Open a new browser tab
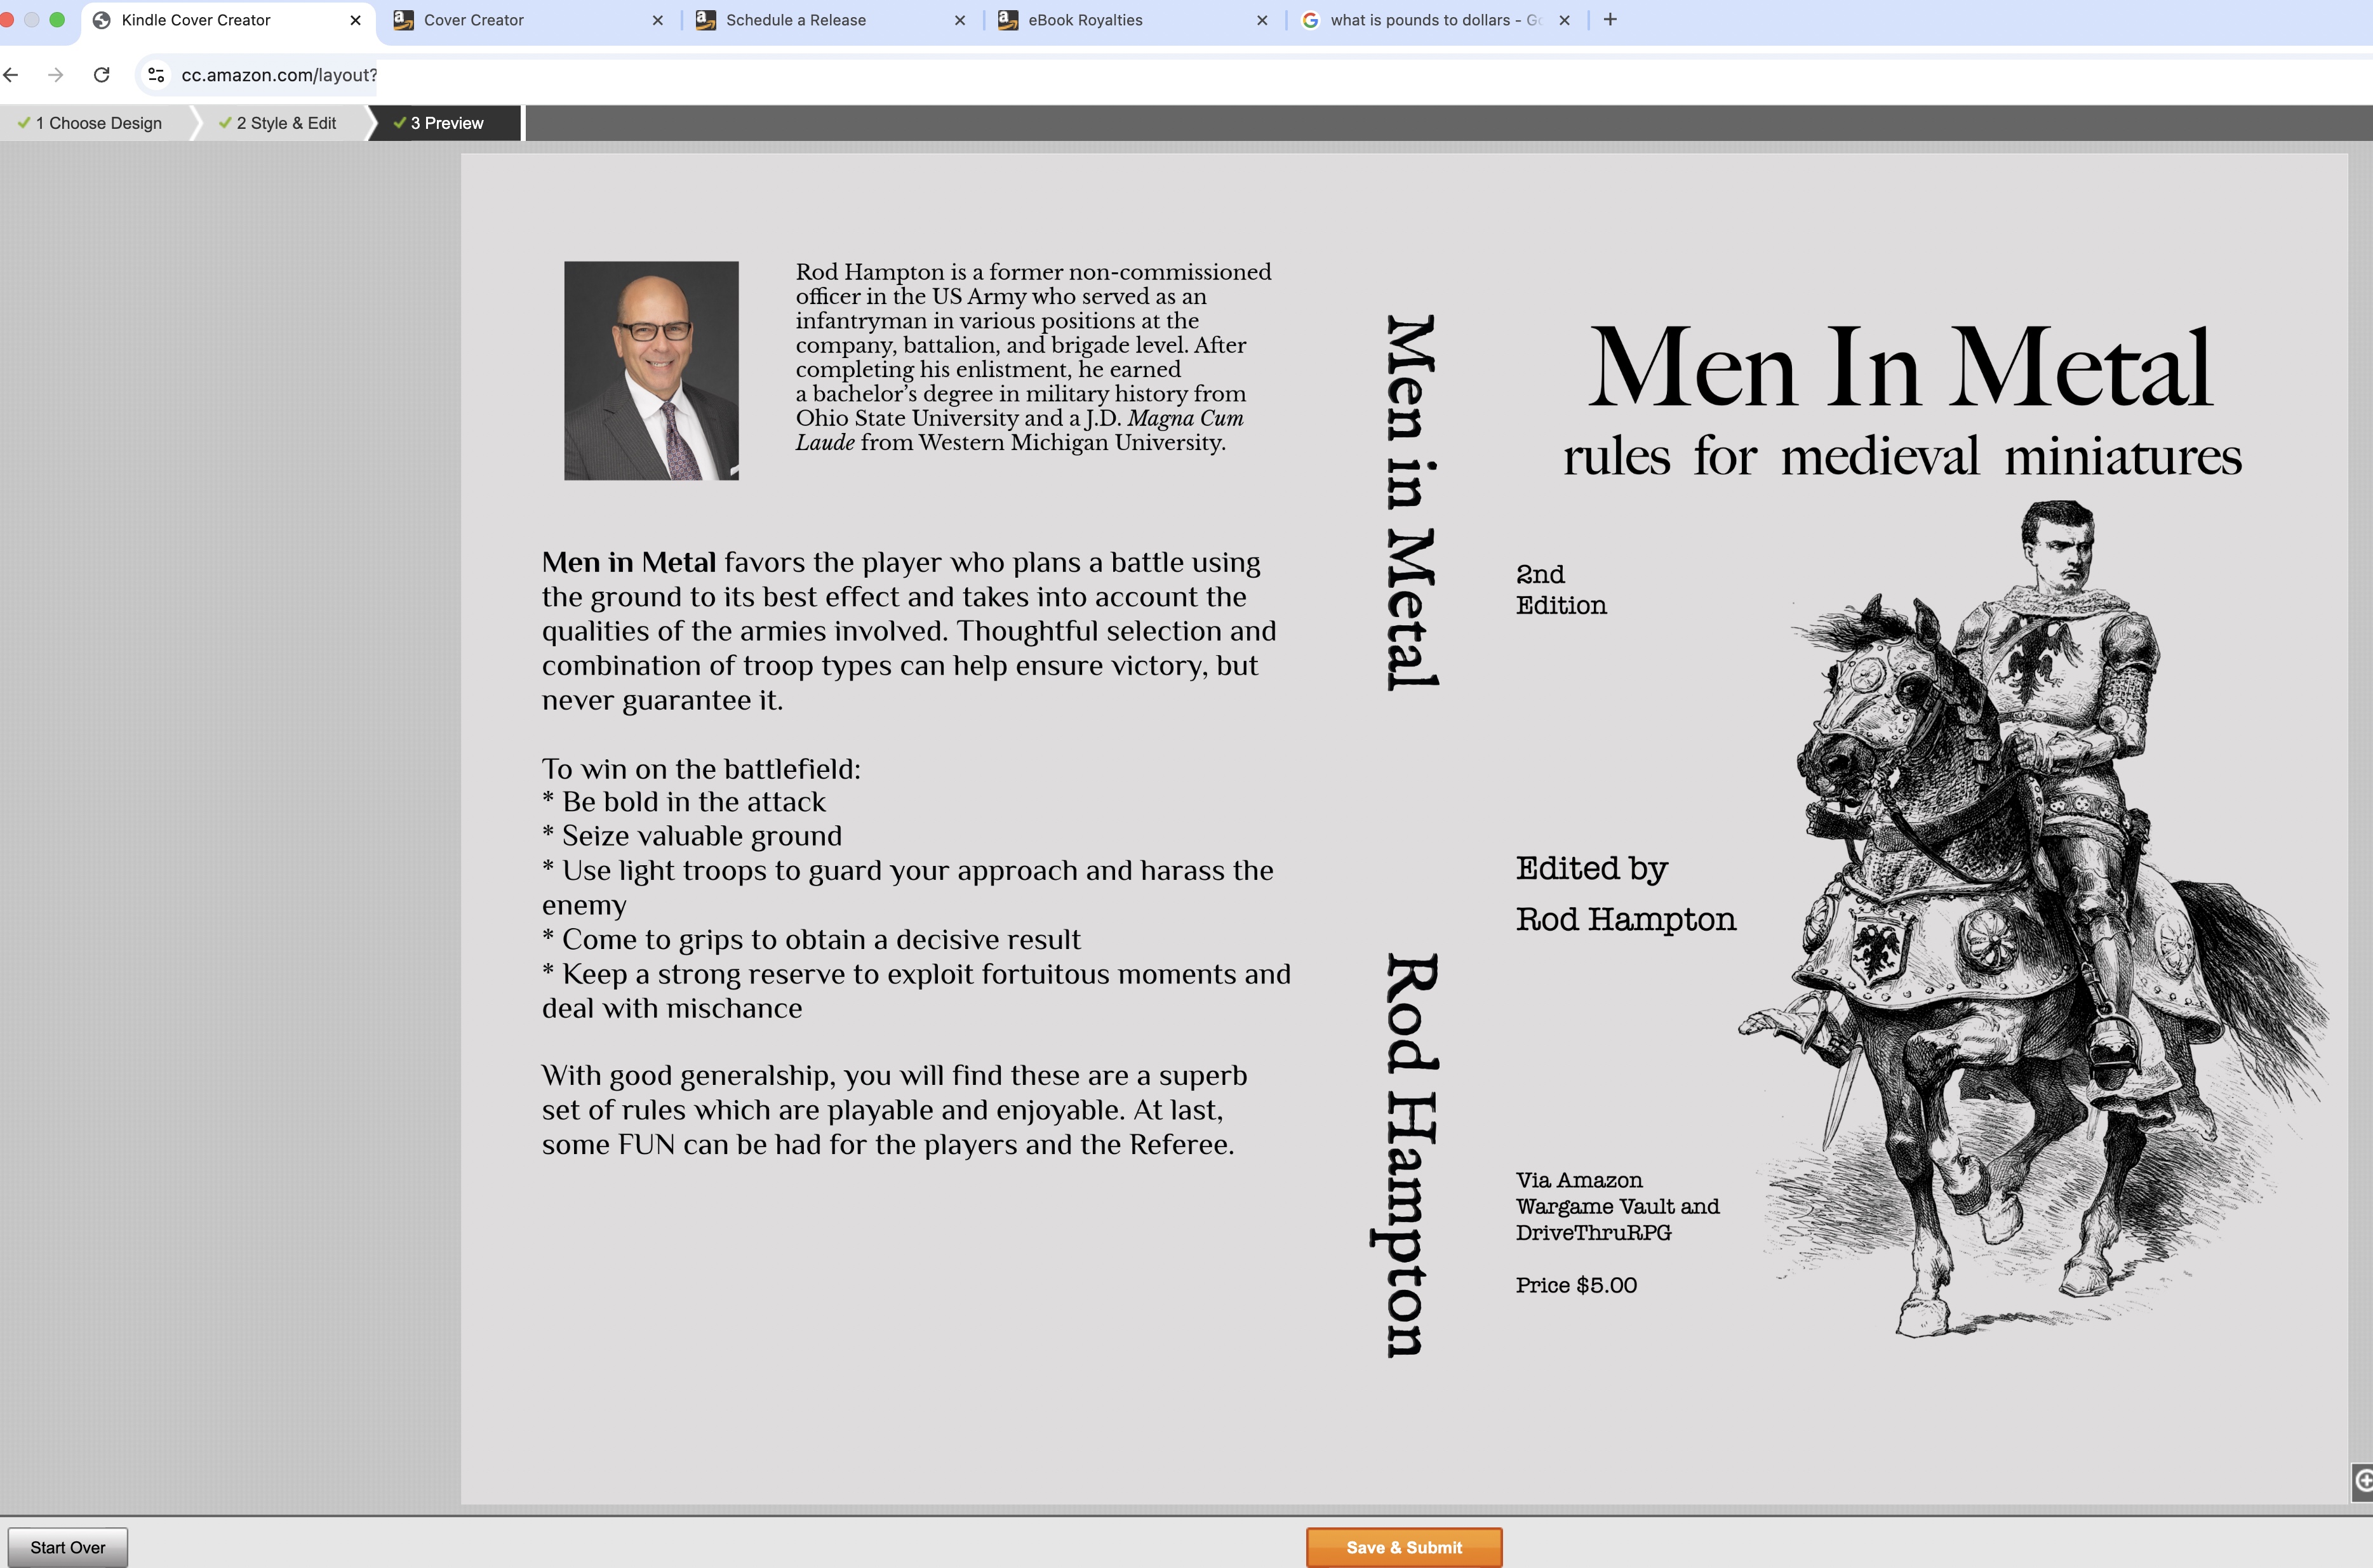 (1610, 20)
